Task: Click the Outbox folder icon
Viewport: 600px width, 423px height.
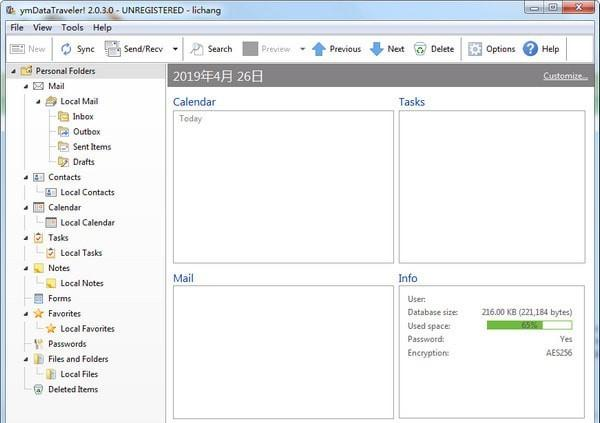Action: (x=63, y=132)
